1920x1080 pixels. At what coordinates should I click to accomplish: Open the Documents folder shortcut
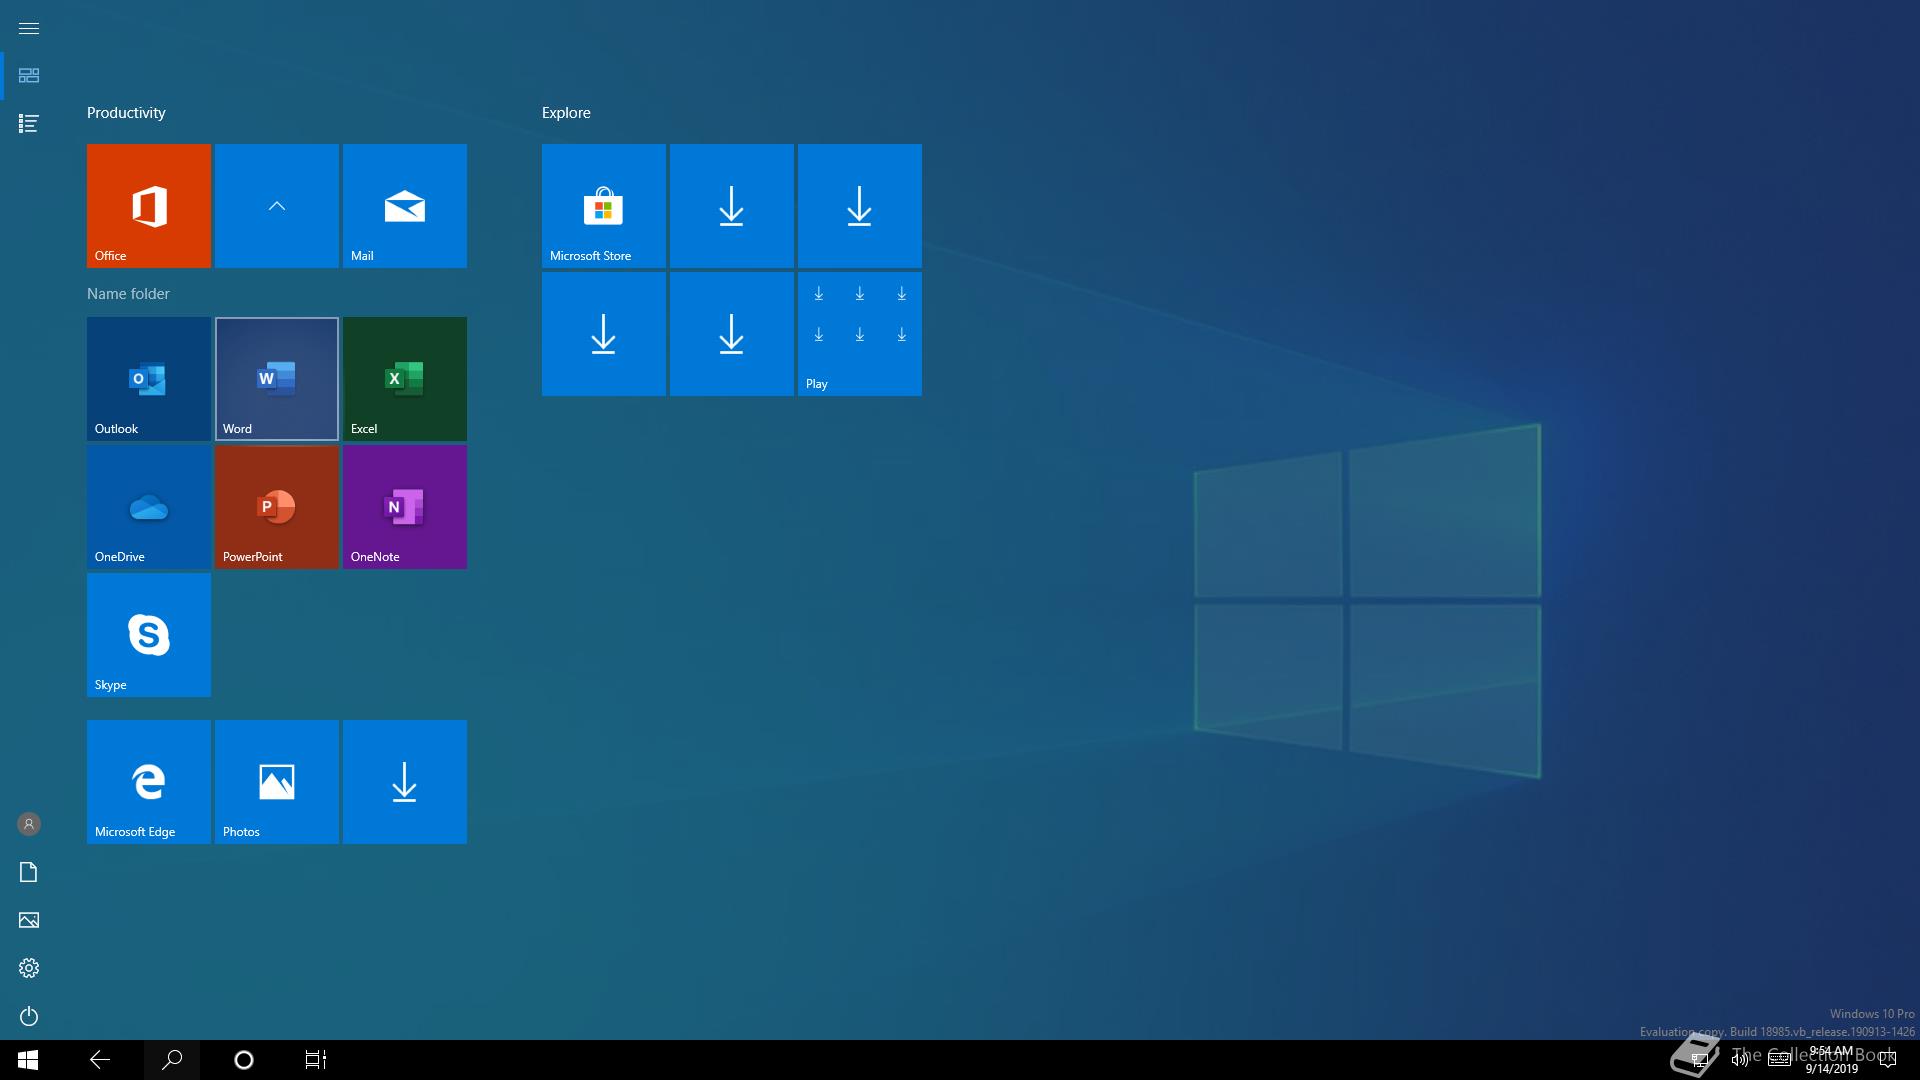click(x=29, y=872)
